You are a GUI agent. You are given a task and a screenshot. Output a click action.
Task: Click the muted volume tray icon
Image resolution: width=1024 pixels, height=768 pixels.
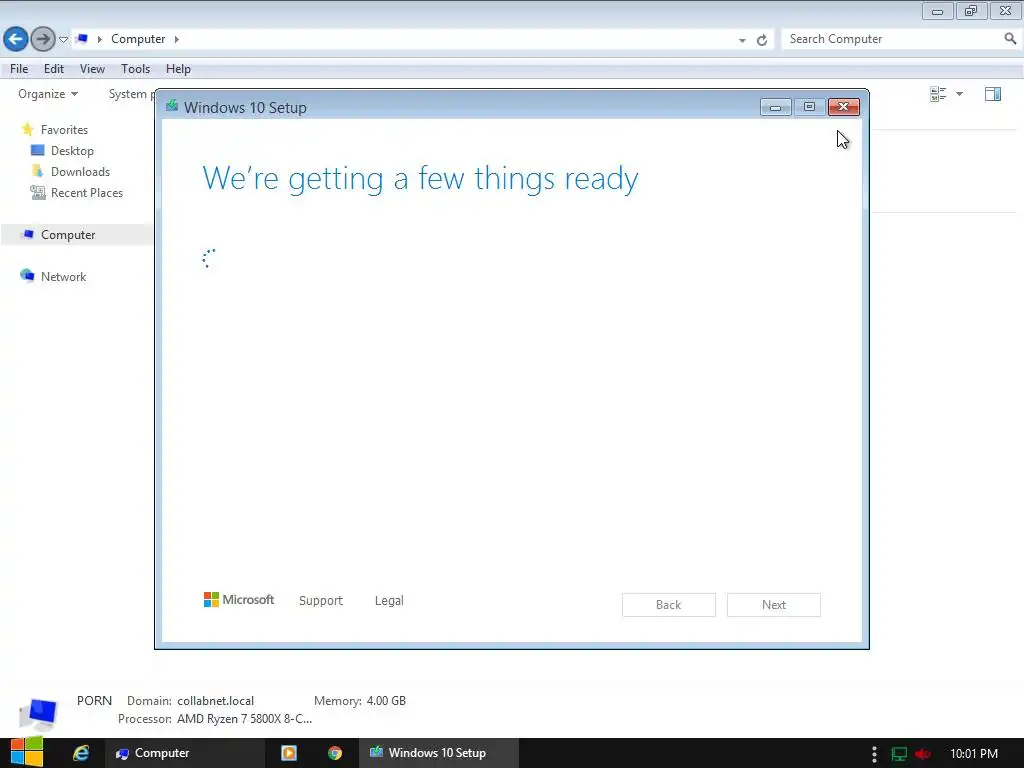click(923, 754)
